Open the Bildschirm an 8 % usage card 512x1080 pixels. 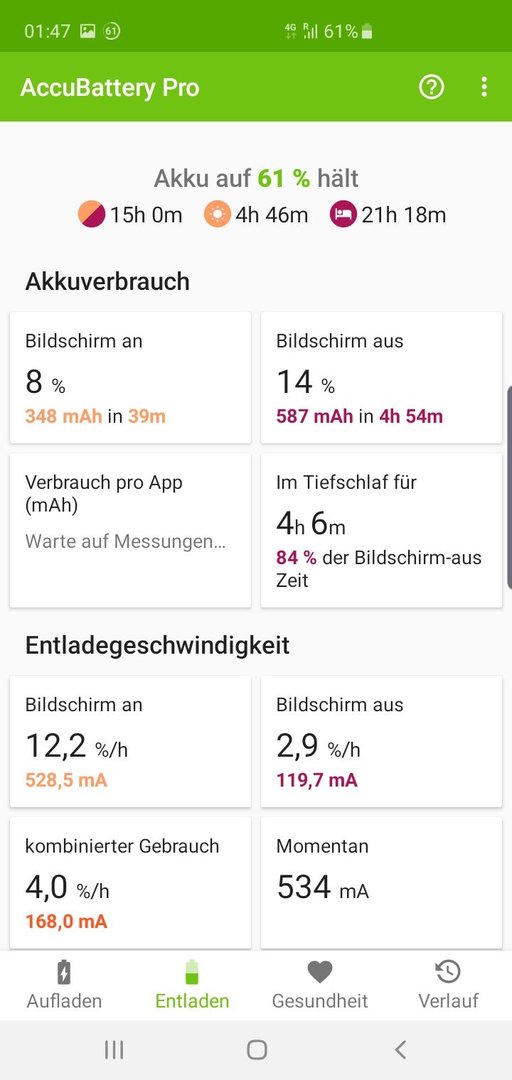(130, 377)
